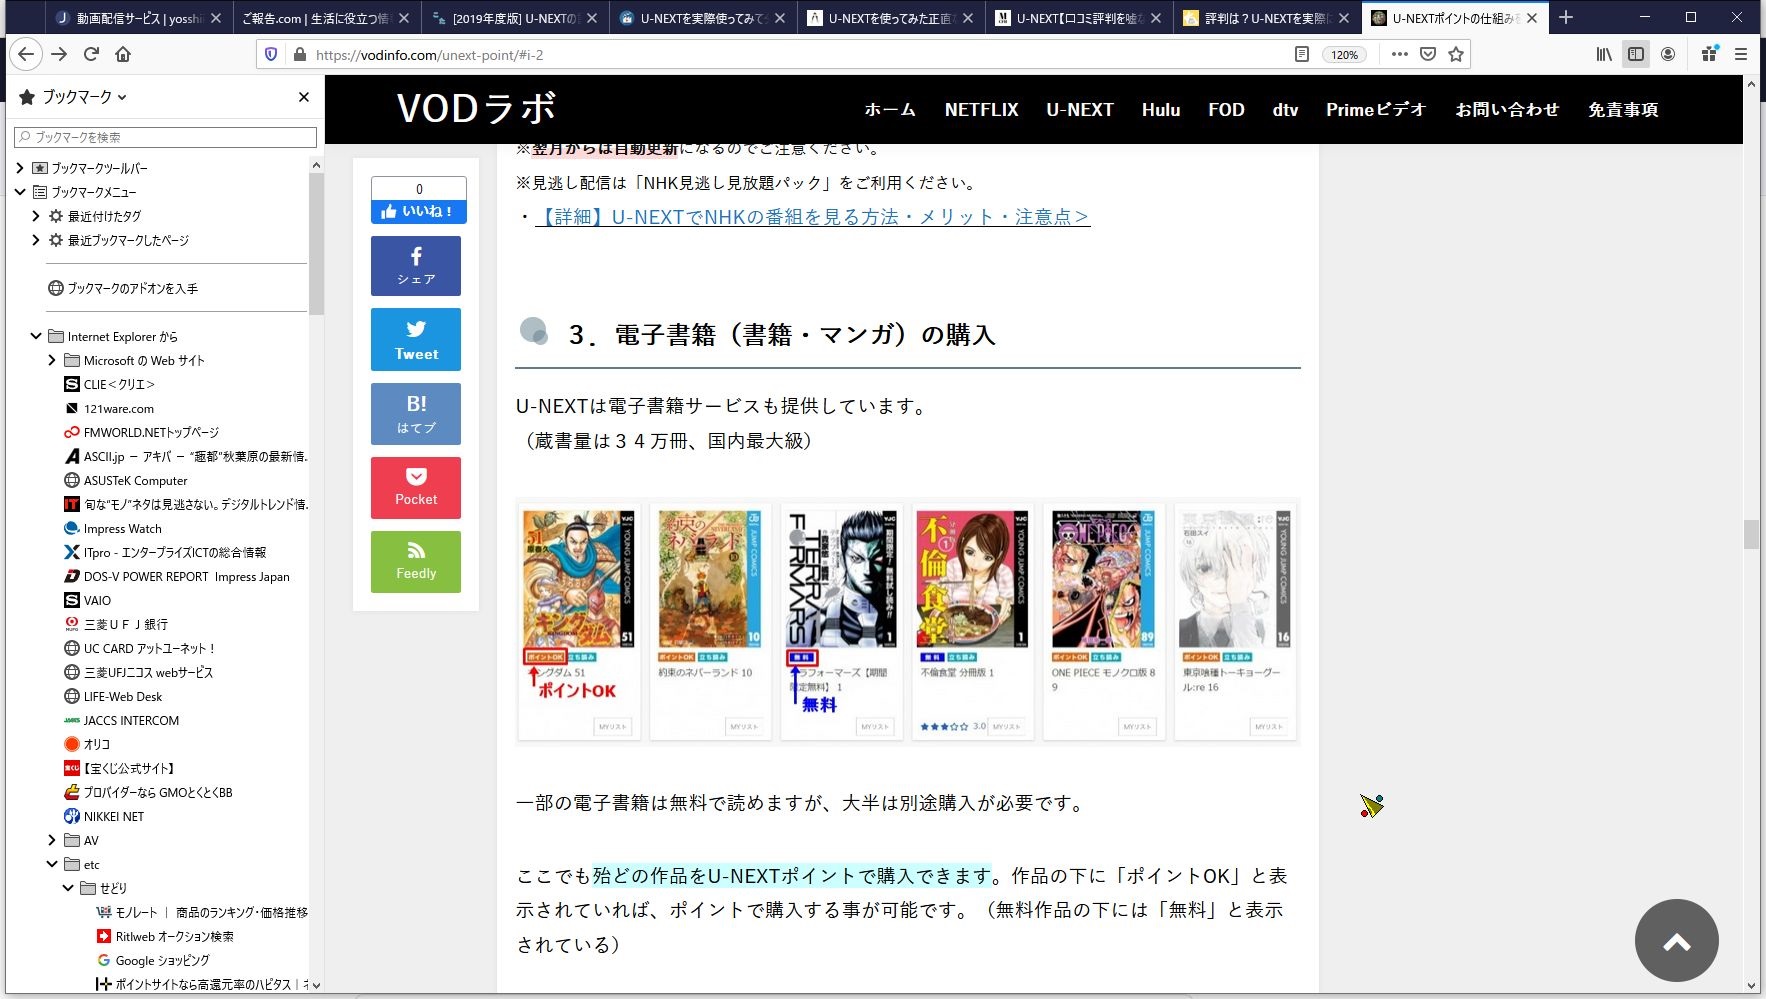This screenshot has width=1766, height=999.
Task: Open お問い合わせ navigation link
Action: click(1507, 110)
